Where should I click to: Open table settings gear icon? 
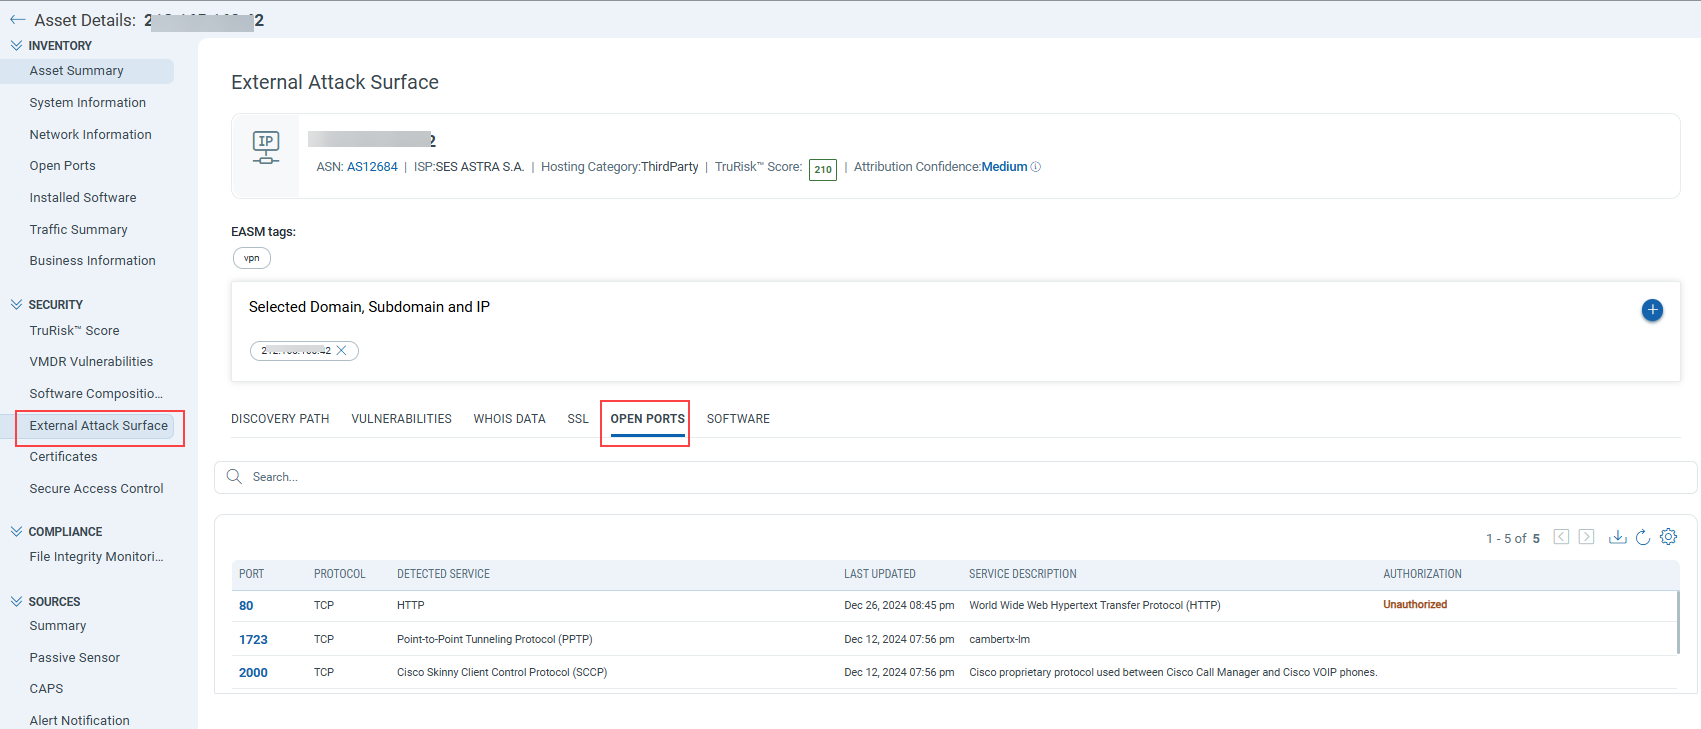coord(1668,537)
